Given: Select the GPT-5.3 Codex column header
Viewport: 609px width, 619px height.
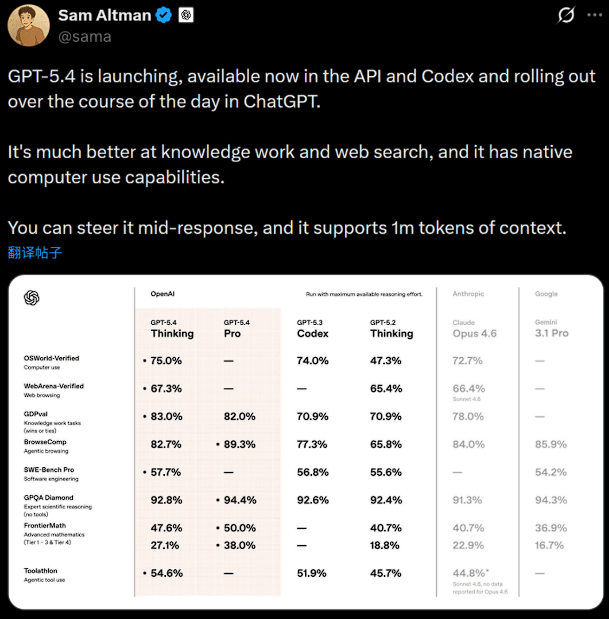Looking at the screenshot, I should click(x=312, y=328).
